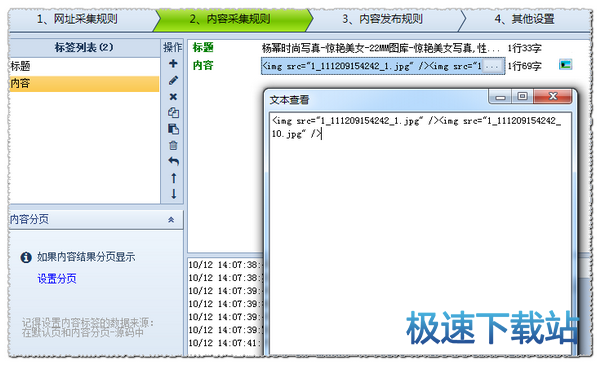This screenshot has height=365, width=600.
Task: Close the 文本查看 window
Action: tap(553, 96)
